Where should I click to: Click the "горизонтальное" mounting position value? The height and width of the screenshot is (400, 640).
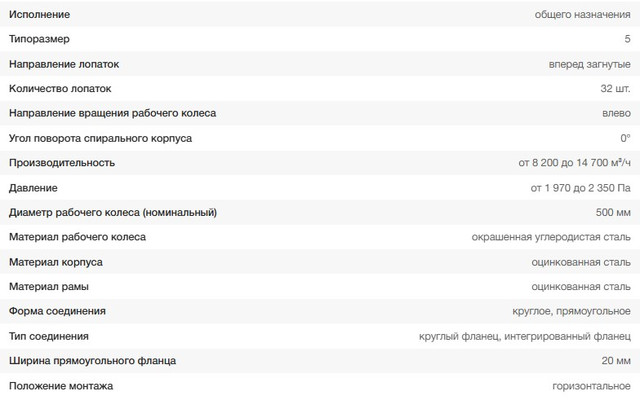pyautogui.click(x=591, y=385)
